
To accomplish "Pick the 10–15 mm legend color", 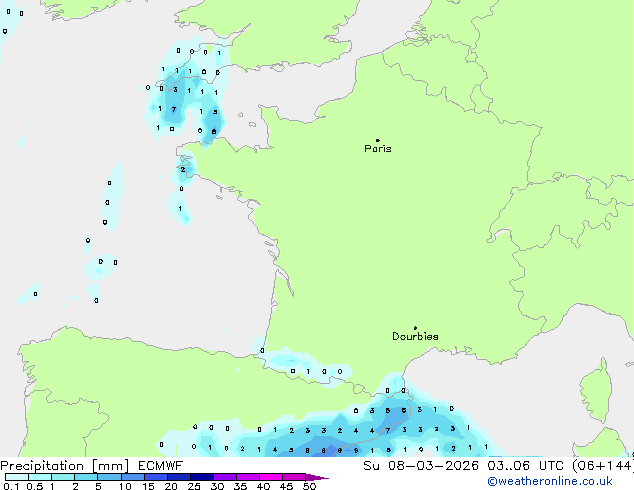I will (132, 477).
